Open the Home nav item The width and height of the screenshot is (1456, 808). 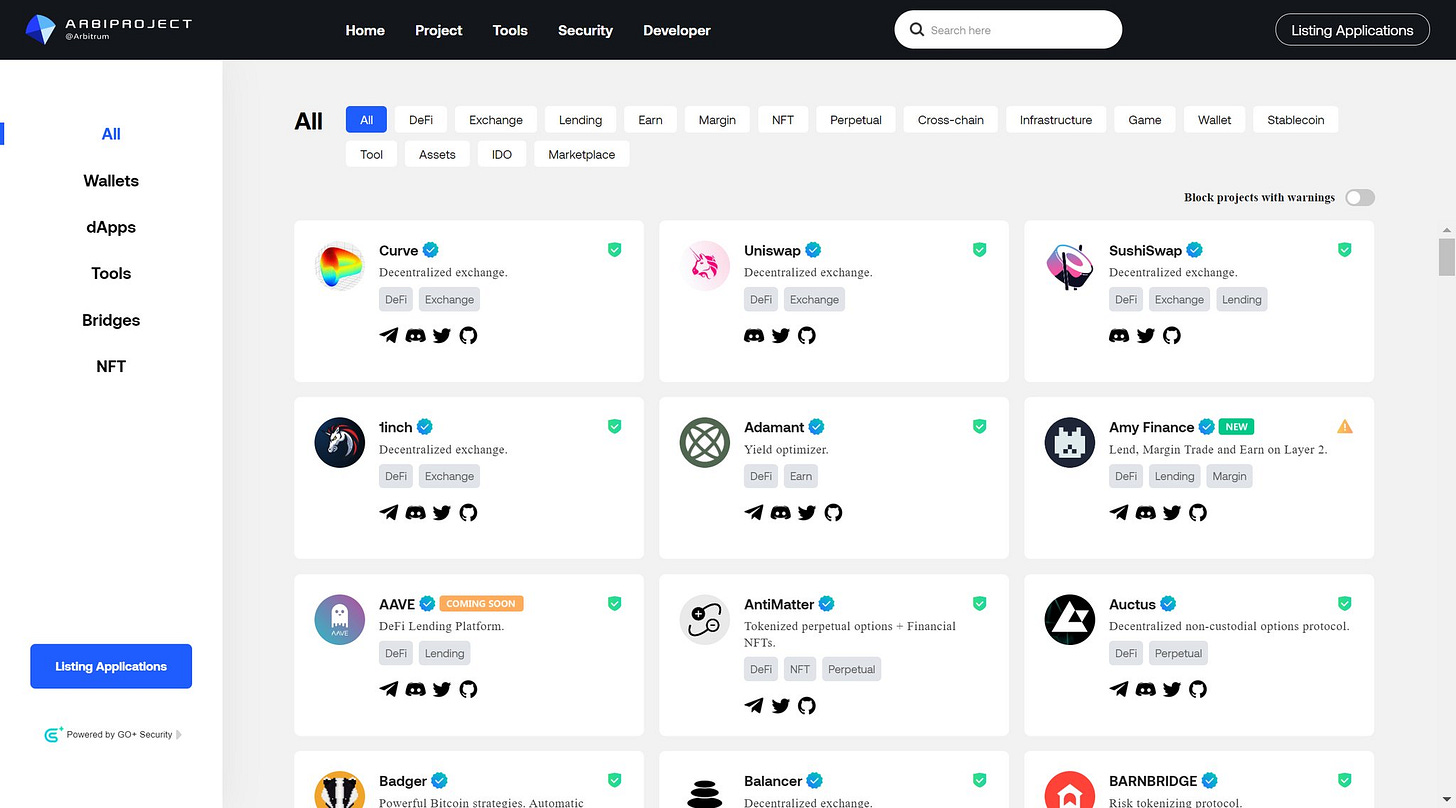(x=365, y=30)
